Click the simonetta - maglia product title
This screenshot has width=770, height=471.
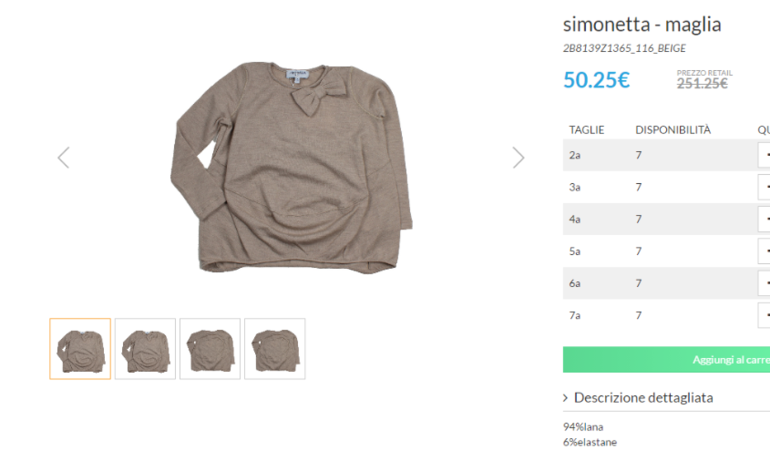click(x=642, y=25)
